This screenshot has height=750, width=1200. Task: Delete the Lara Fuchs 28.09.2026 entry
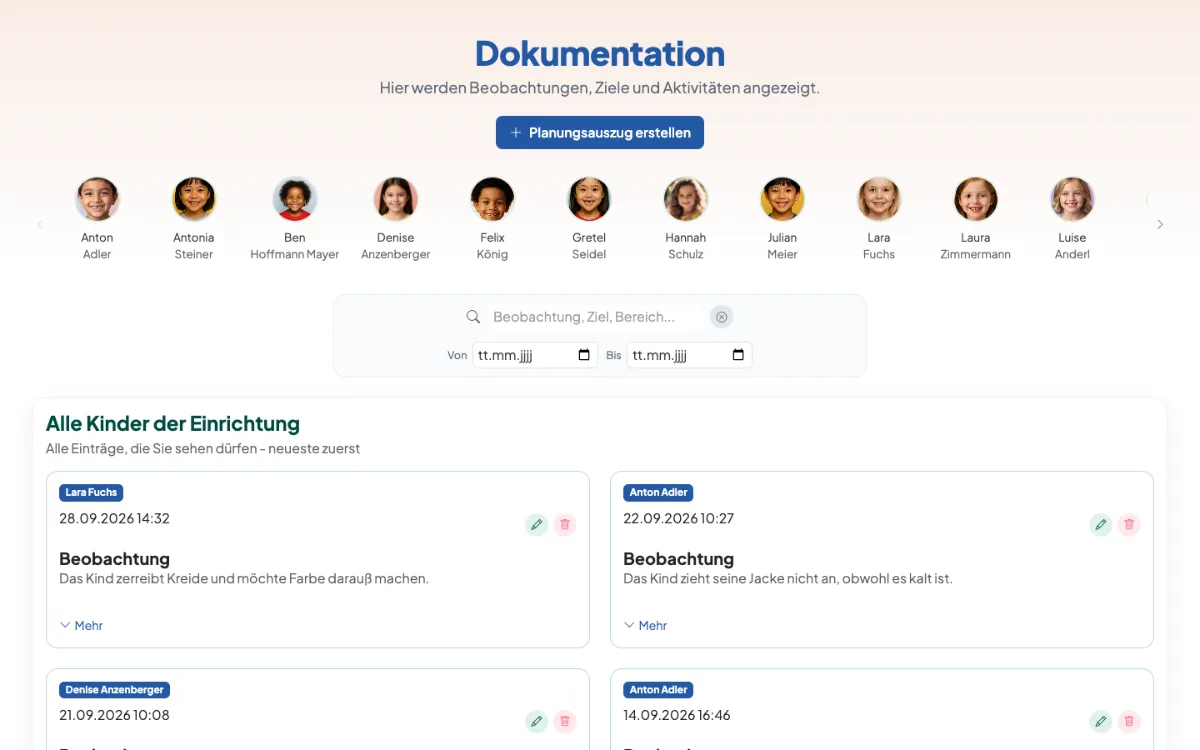[565, 524]
